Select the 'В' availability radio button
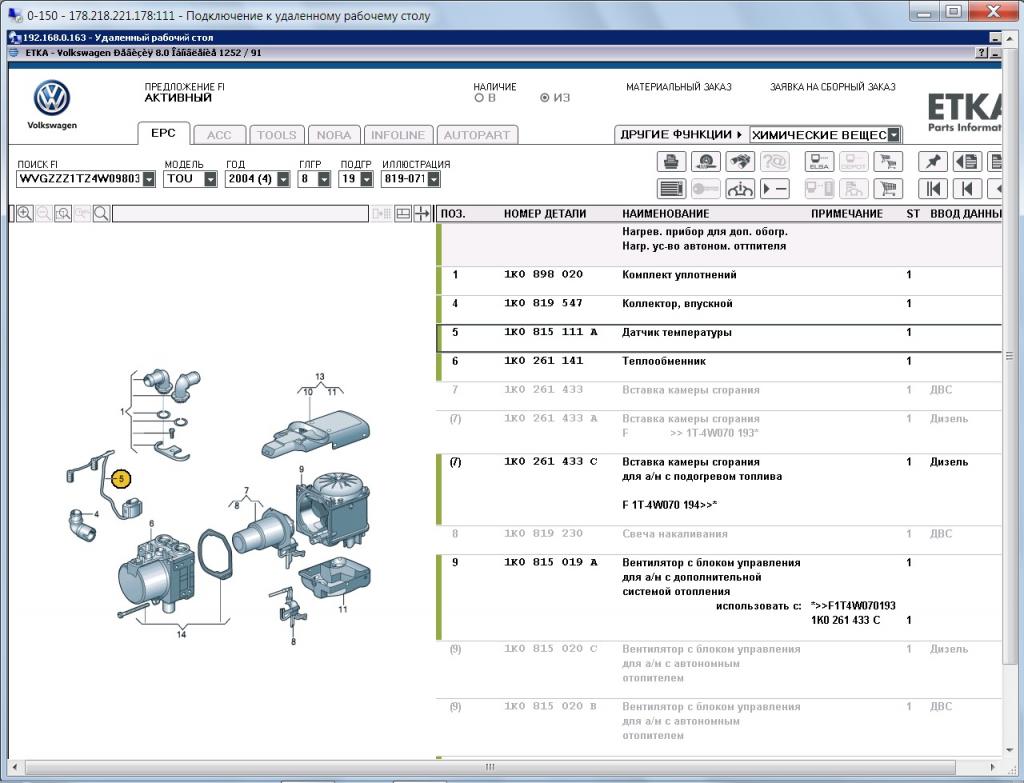Image resolution: width=1024 pixels, height=783 pixels. pyautogui.click(x=479, y=98)
